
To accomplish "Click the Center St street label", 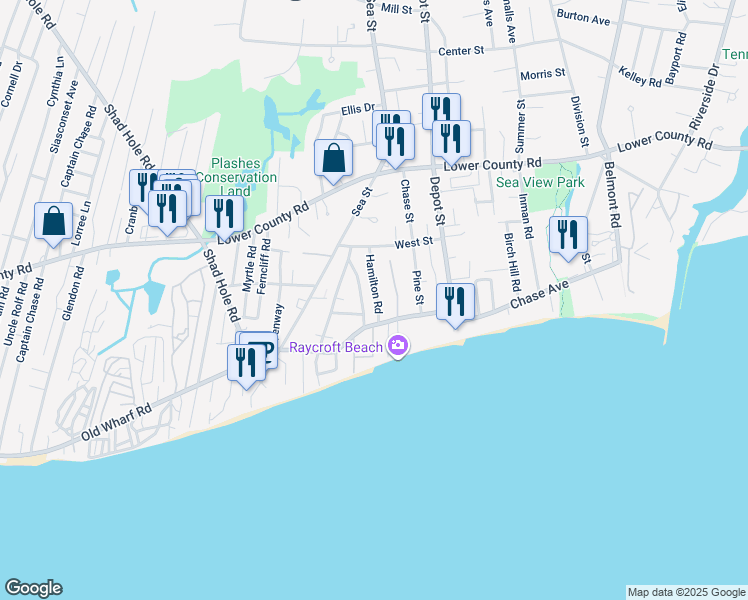I will tap(461, 51).
